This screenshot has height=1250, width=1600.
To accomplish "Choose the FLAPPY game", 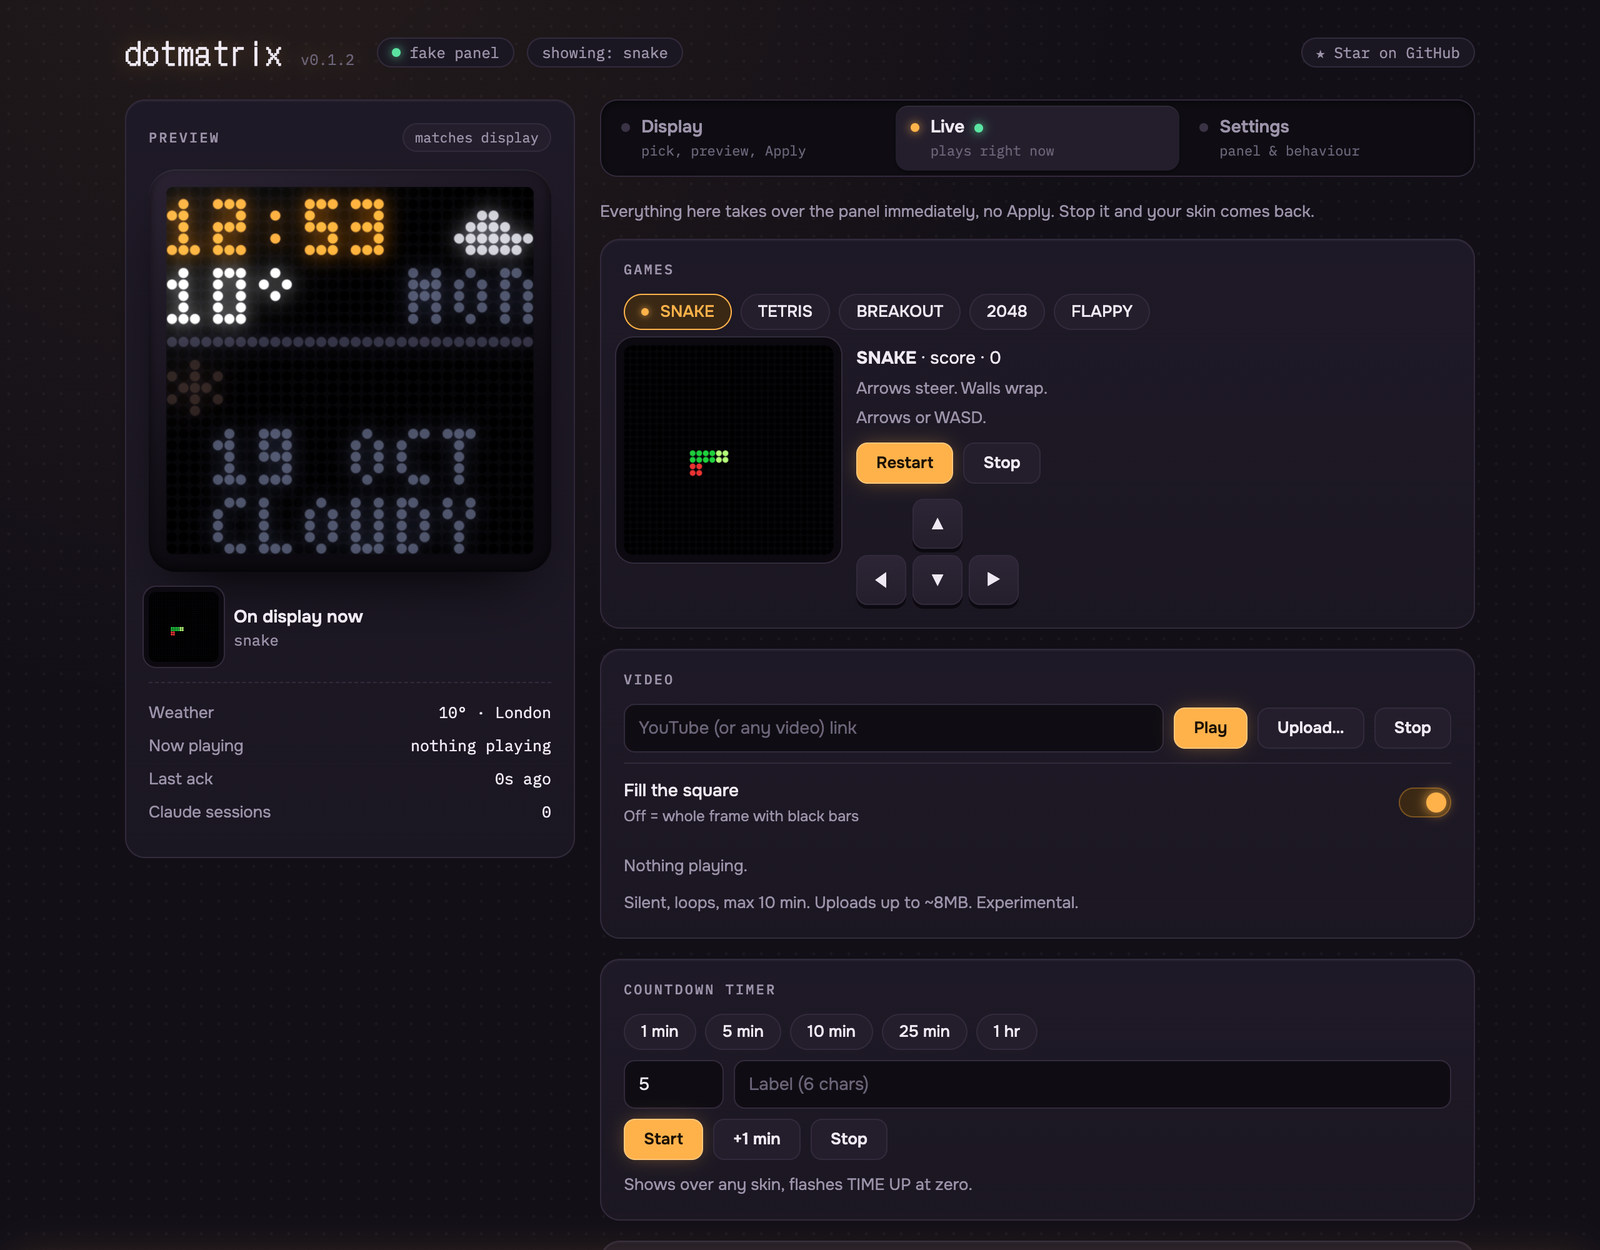I will pyautogui.click(x=1102, y=312).
